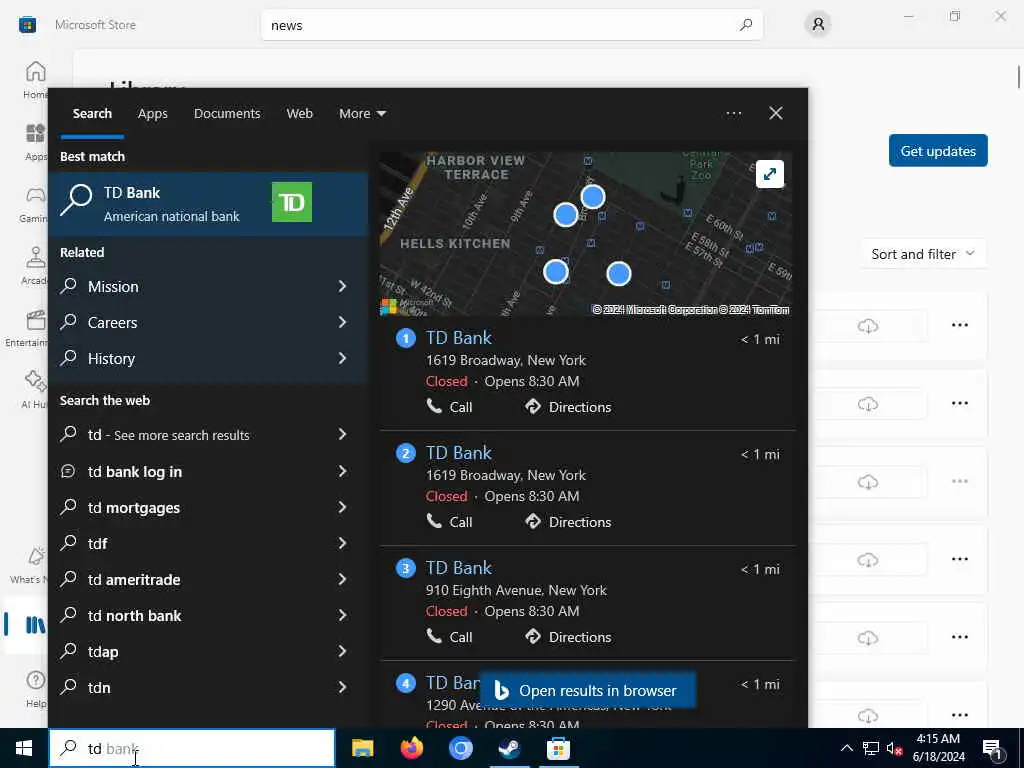Open TD Bank result number 2 link
Image resolution: width=1024 pixels, height=768 pixels.
458,453
